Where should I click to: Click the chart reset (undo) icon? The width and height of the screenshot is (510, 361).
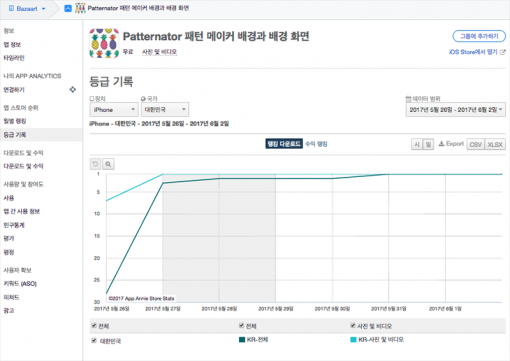(x=95, y=164)
